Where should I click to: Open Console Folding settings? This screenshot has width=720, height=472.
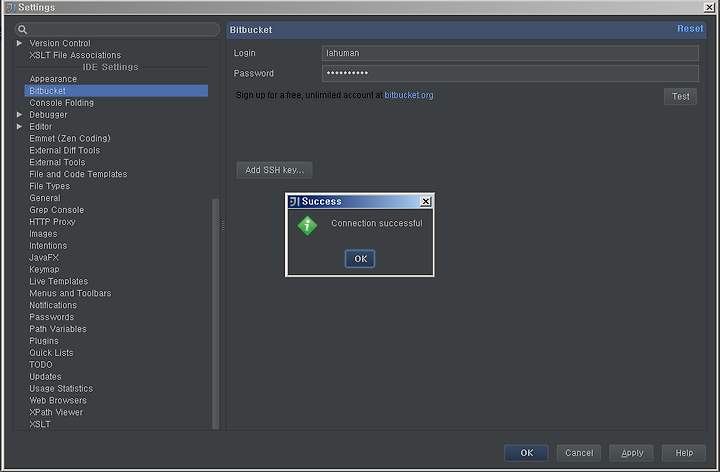click(62, 103)
